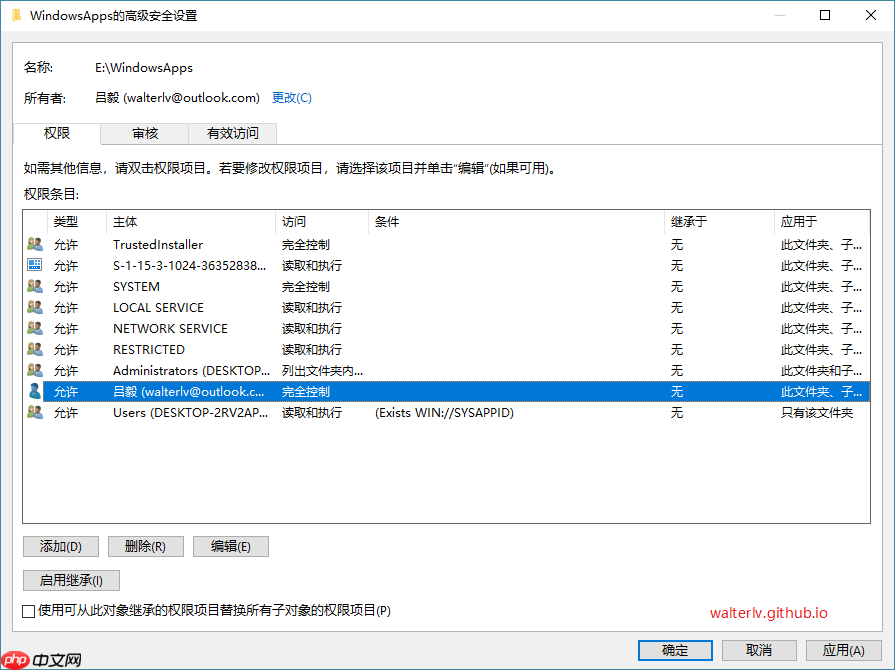Confirm settings with the 确定 button
Screen dimensions: 895x670
coord(675,649)
